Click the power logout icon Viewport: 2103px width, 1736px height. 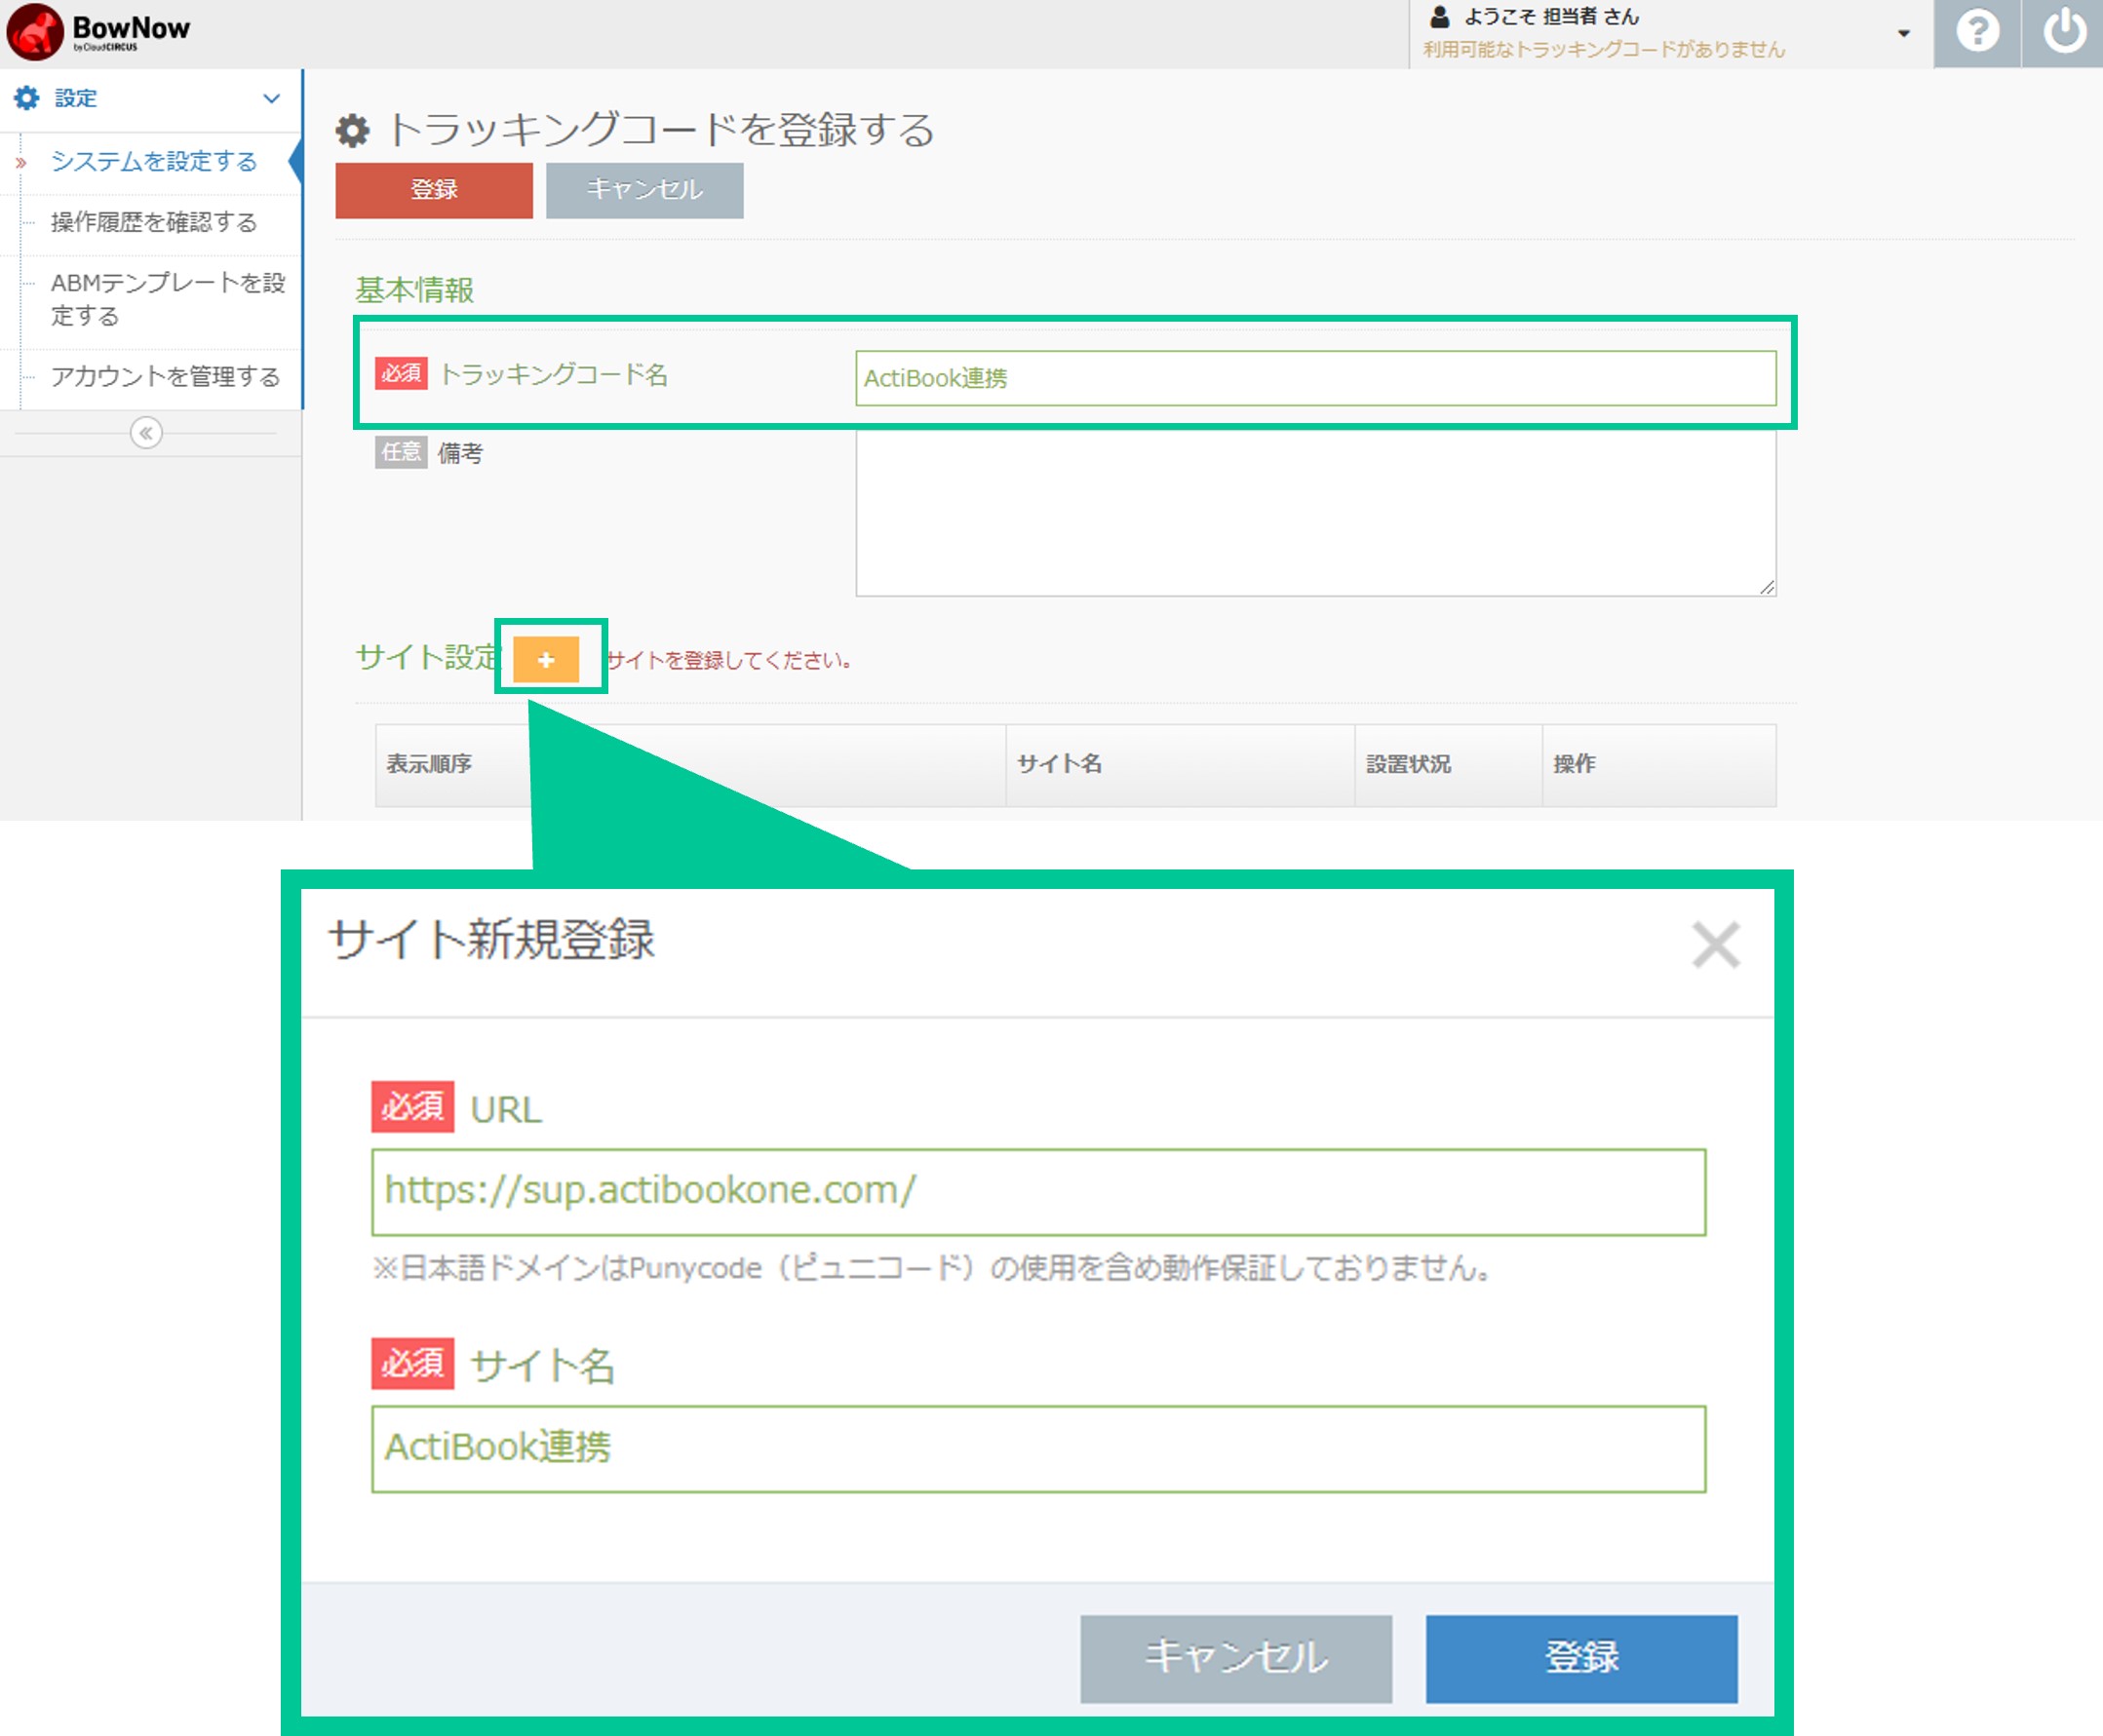[x=2063, y=33]
